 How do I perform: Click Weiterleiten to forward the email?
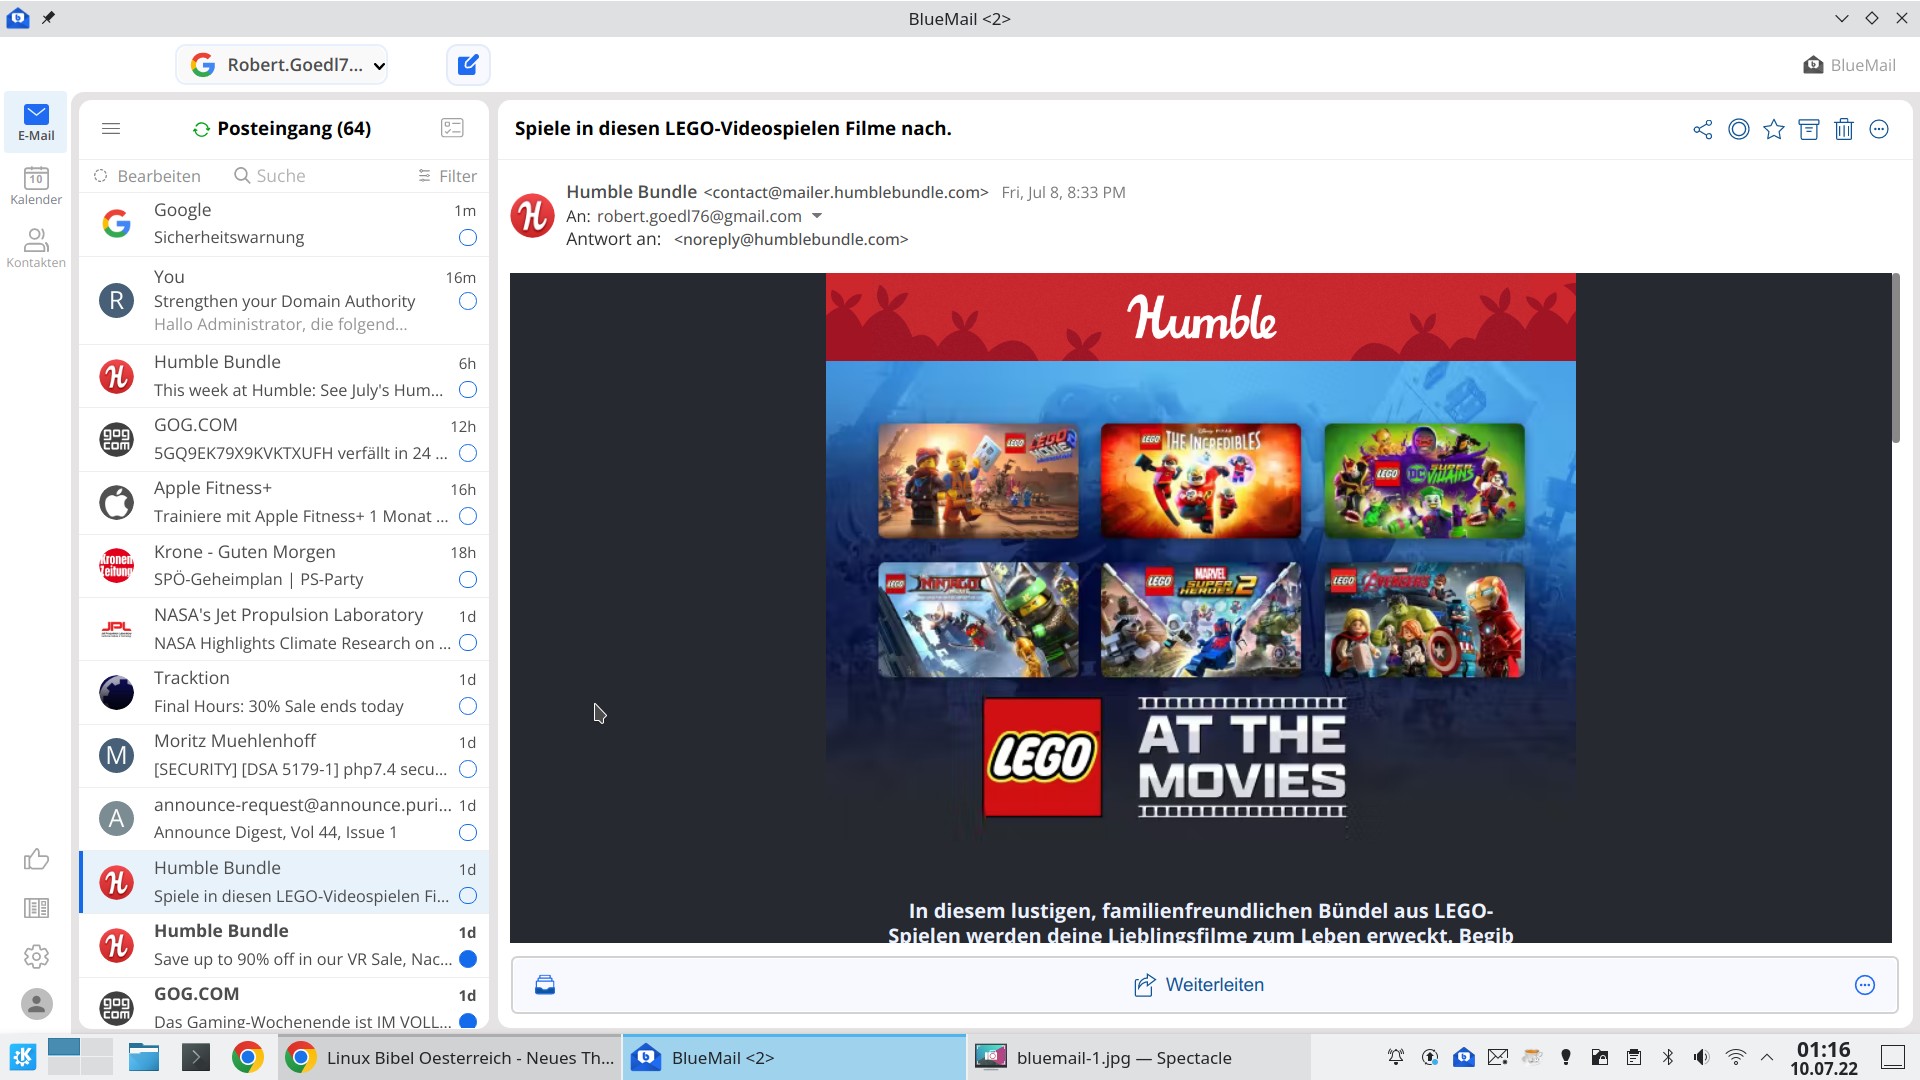pyautogui.click(x=1199, y=985)
